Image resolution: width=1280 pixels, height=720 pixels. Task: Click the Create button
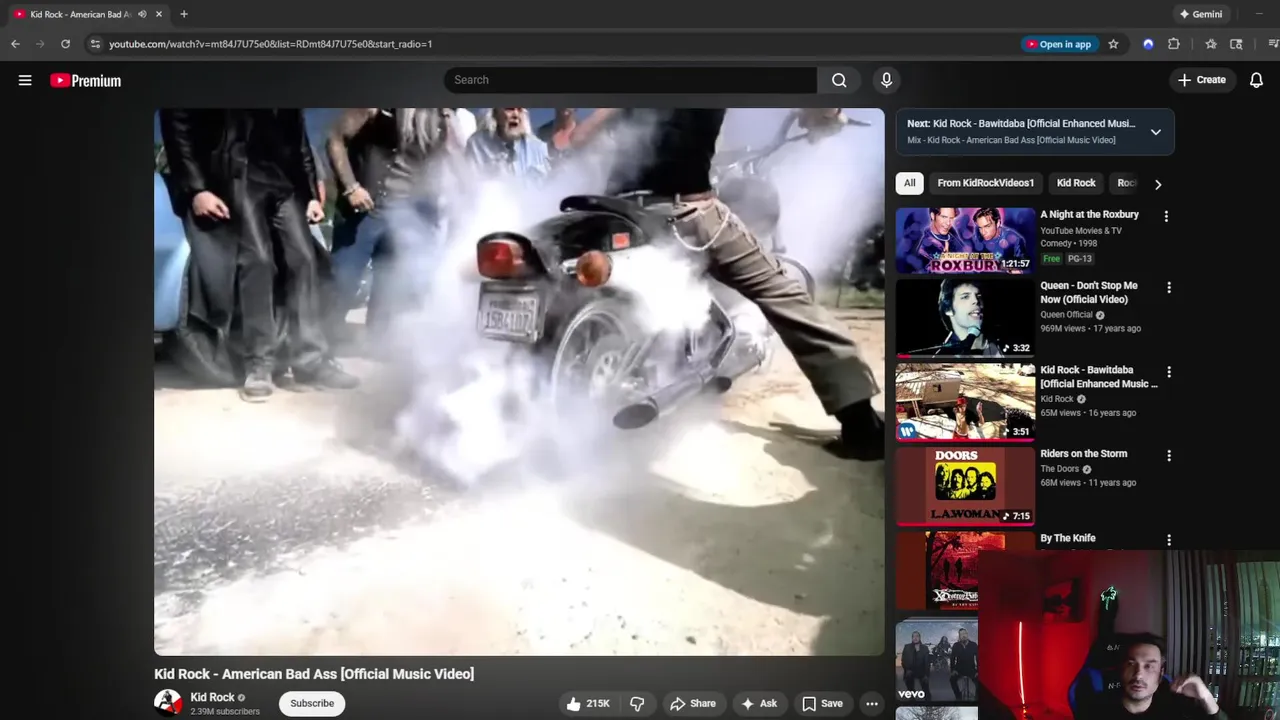point(1202,80)
